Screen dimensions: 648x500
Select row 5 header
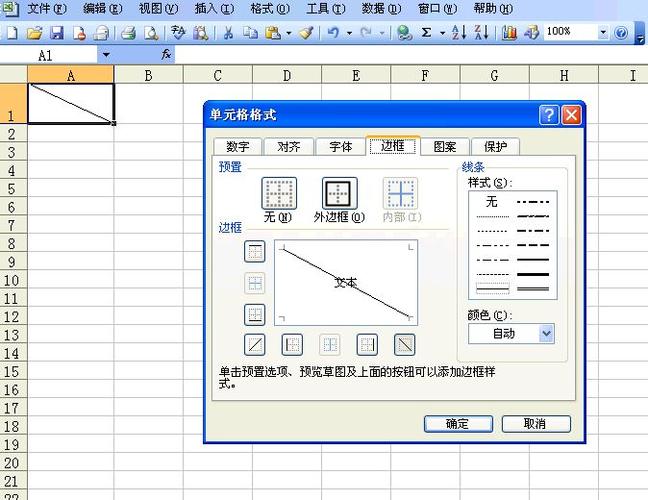12,189
